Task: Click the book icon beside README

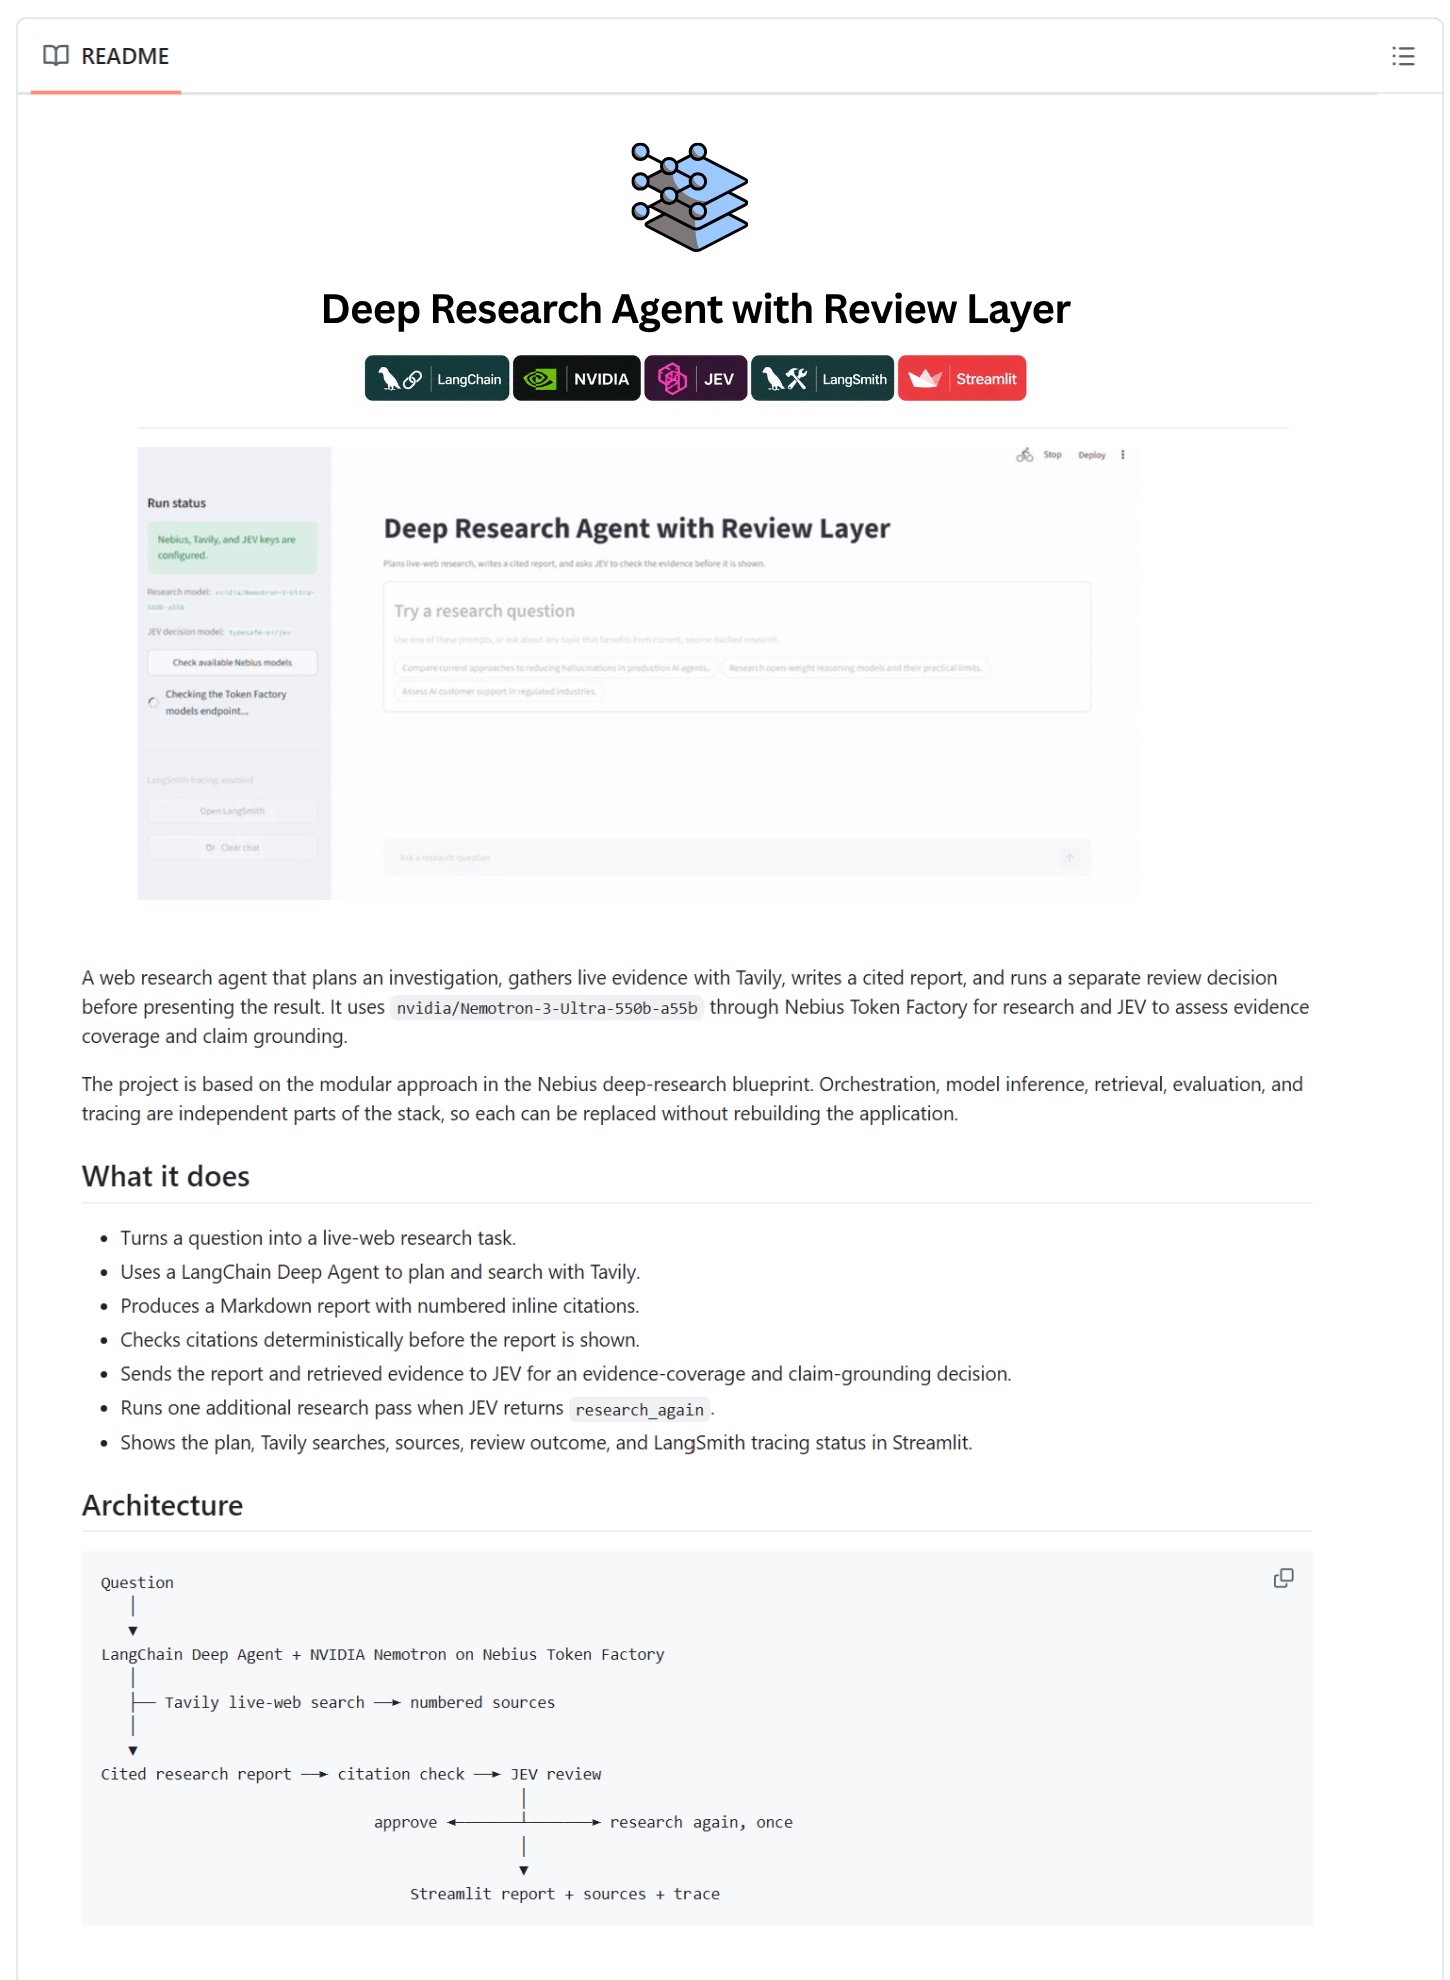Action: coord(56,56)
